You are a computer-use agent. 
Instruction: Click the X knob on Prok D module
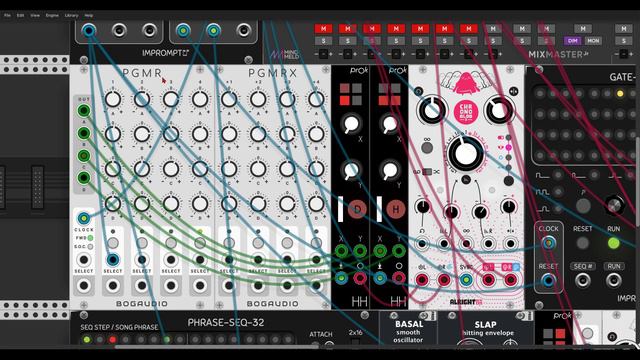351,124
